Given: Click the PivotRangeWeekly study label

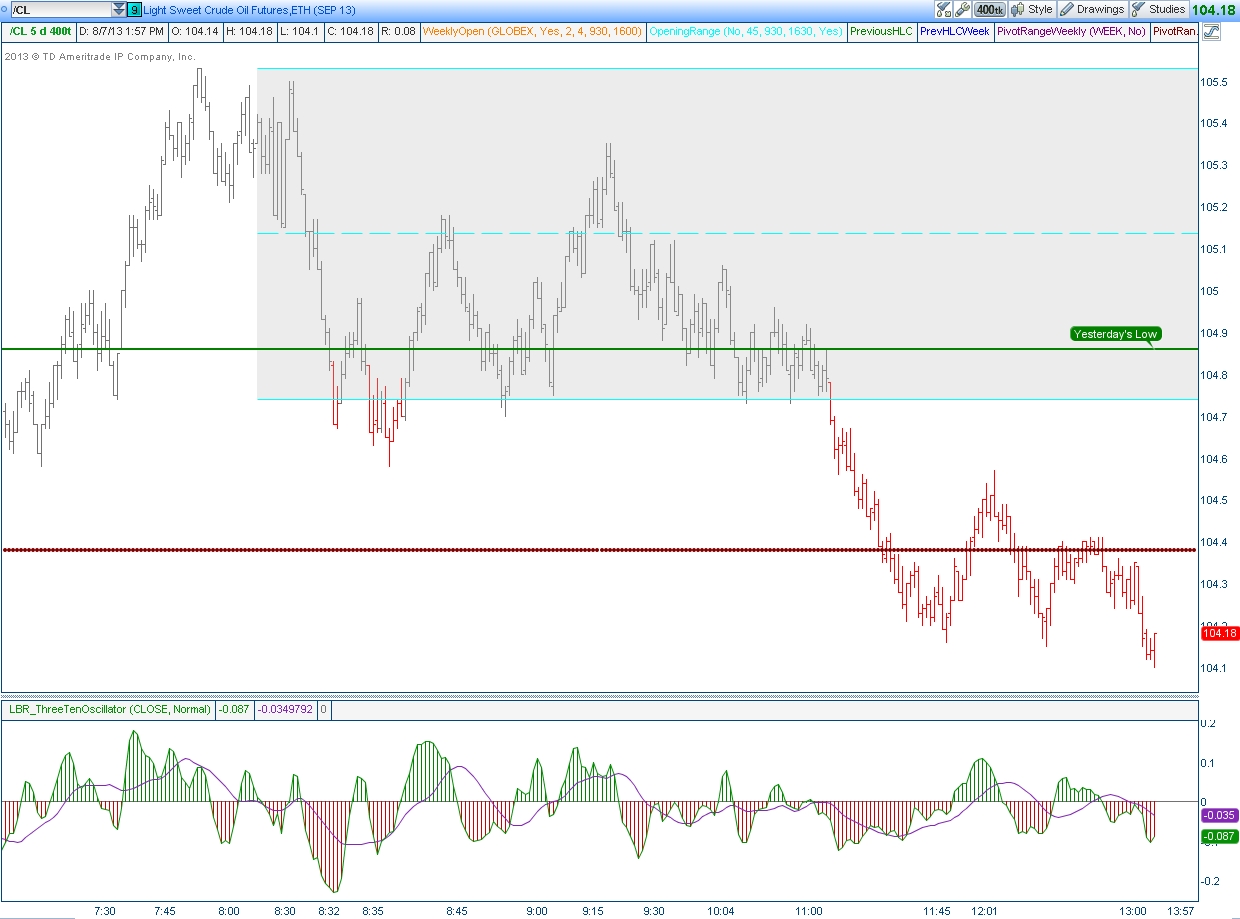Looking at the screenshot, I should click(x=1072, y=31).
